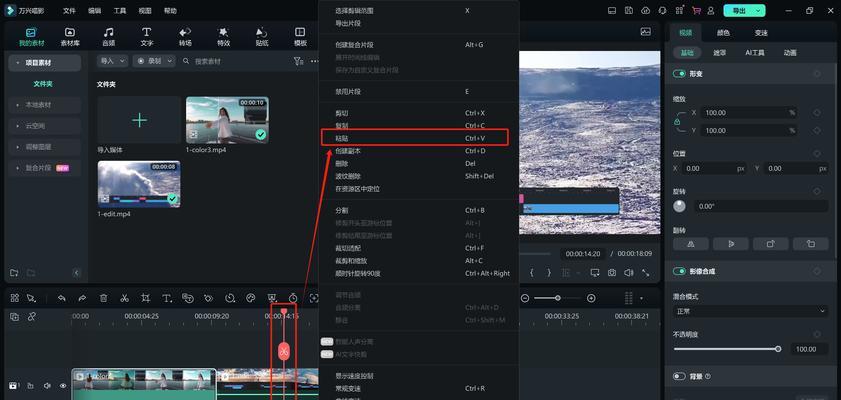The height and width of the screenshot is (400, 841).
Task: Click the mark-in curly brace icon
Action: click(x=532, y=273)
